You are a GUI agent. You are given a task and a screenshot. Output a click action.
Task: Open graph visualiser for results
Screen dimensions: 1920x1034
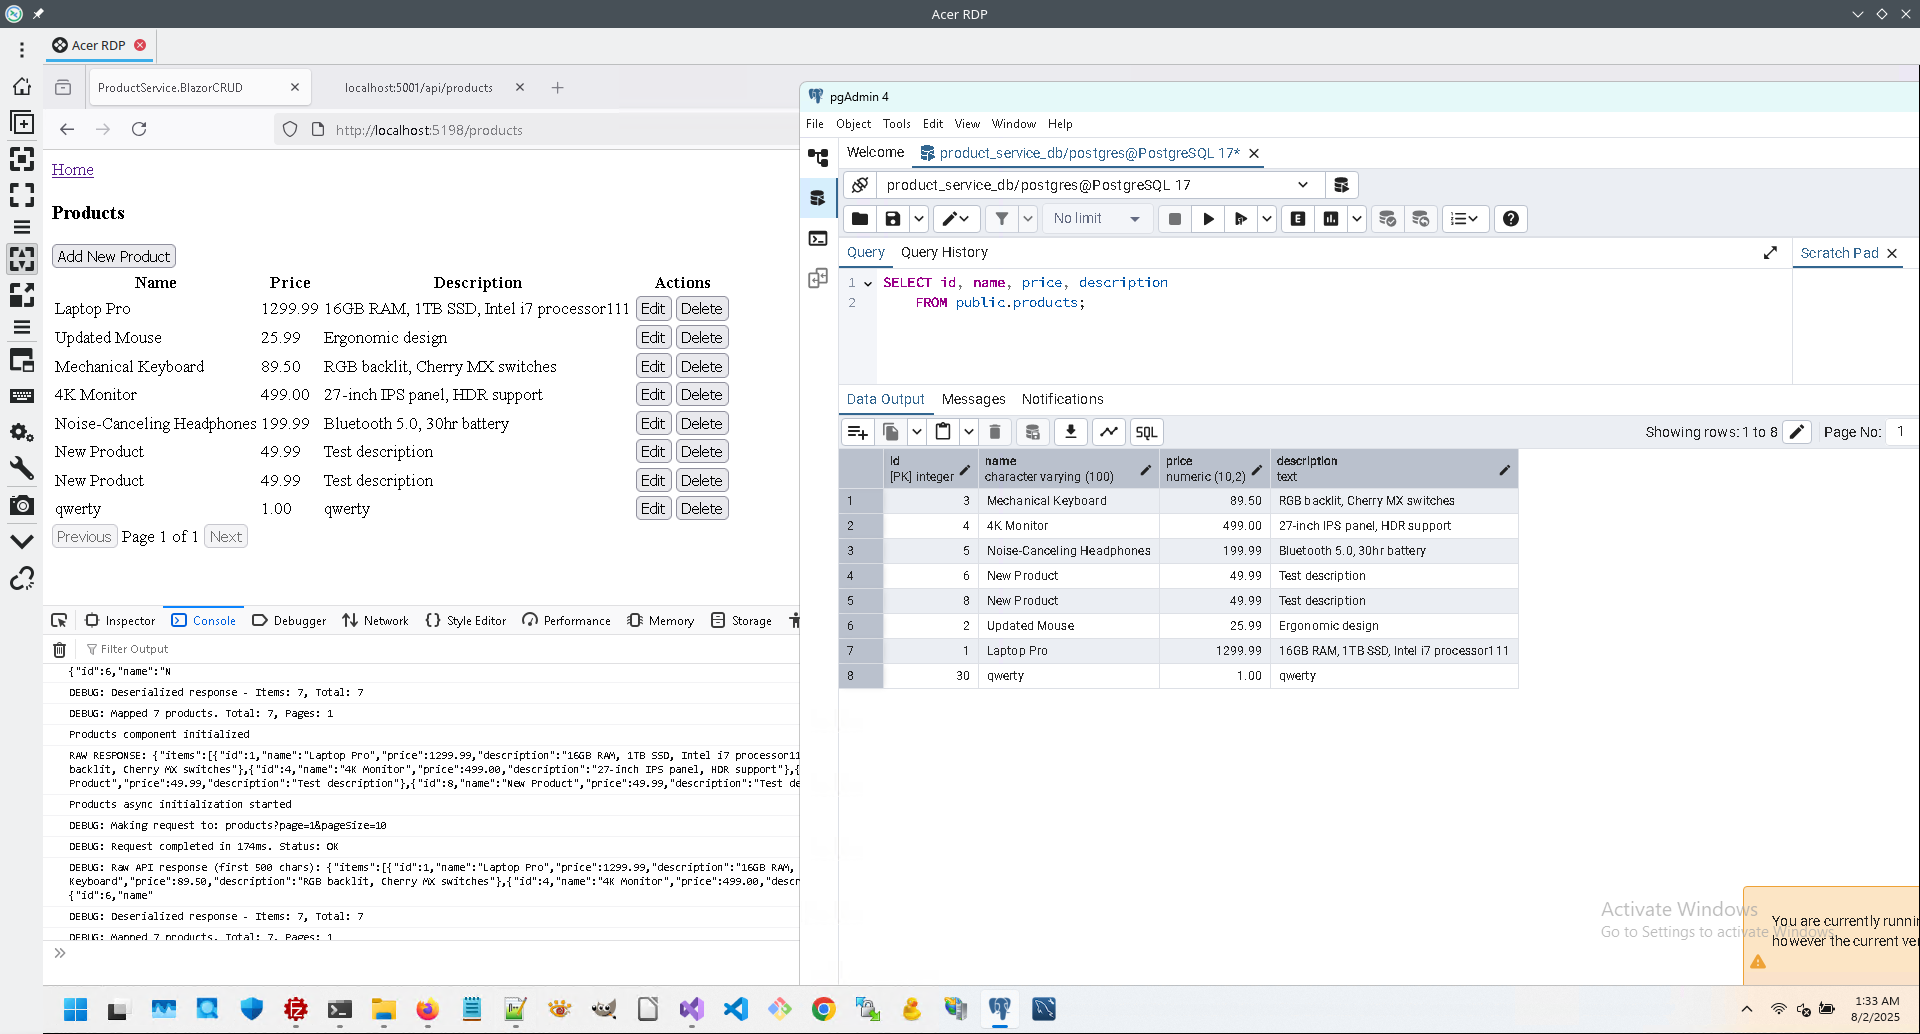[1109, 432]
